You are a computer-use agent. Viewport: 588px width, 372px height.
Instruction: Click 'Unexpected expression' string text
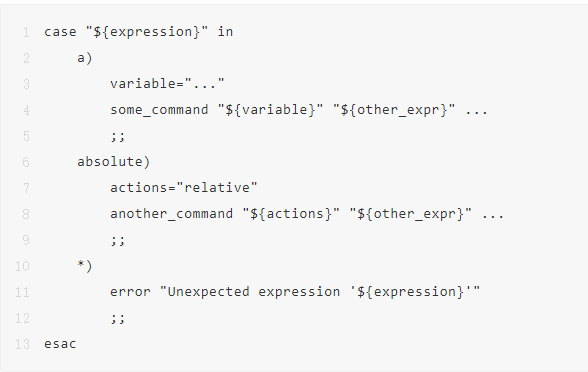coord(254,292)
